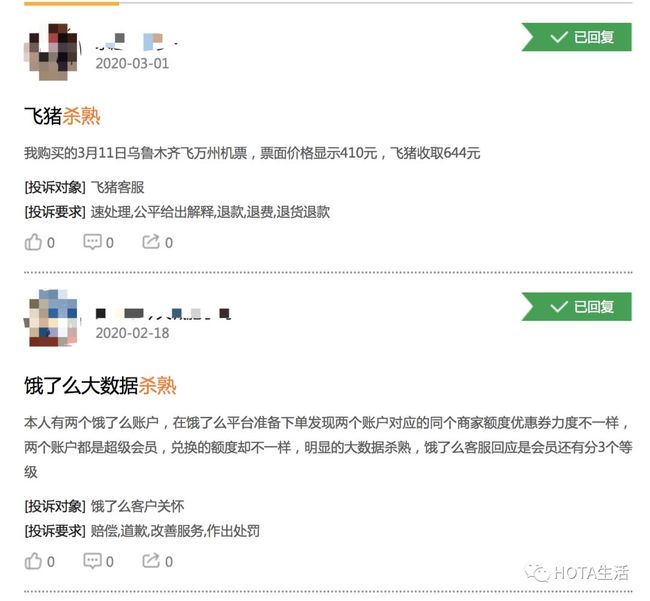Open username above the 2020-03-01 date
The width and height of the screenshot is (650, 601).
pyautogui.click(x=137, y=42)
